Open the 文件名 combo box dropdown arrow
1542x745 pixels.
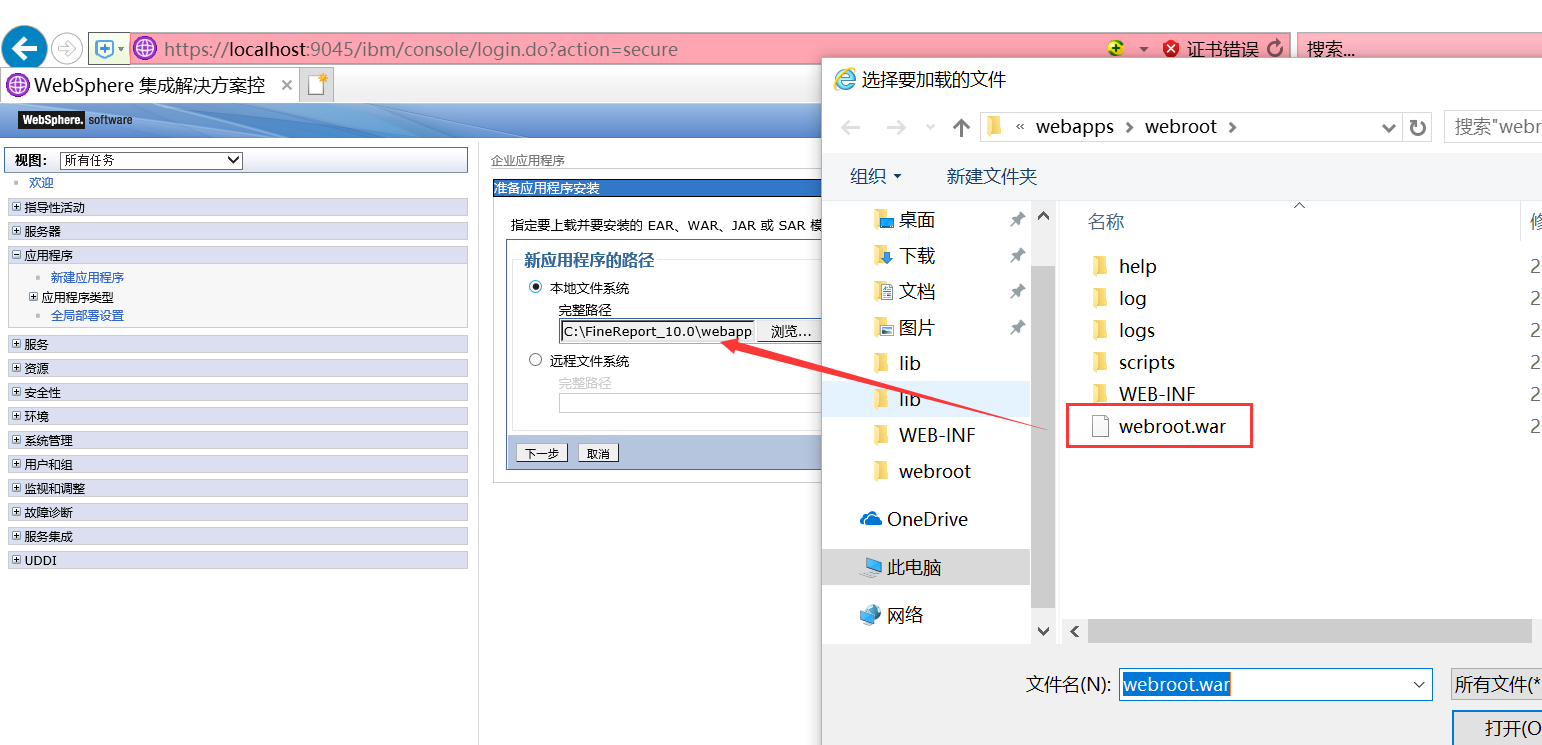(1419, 685)
